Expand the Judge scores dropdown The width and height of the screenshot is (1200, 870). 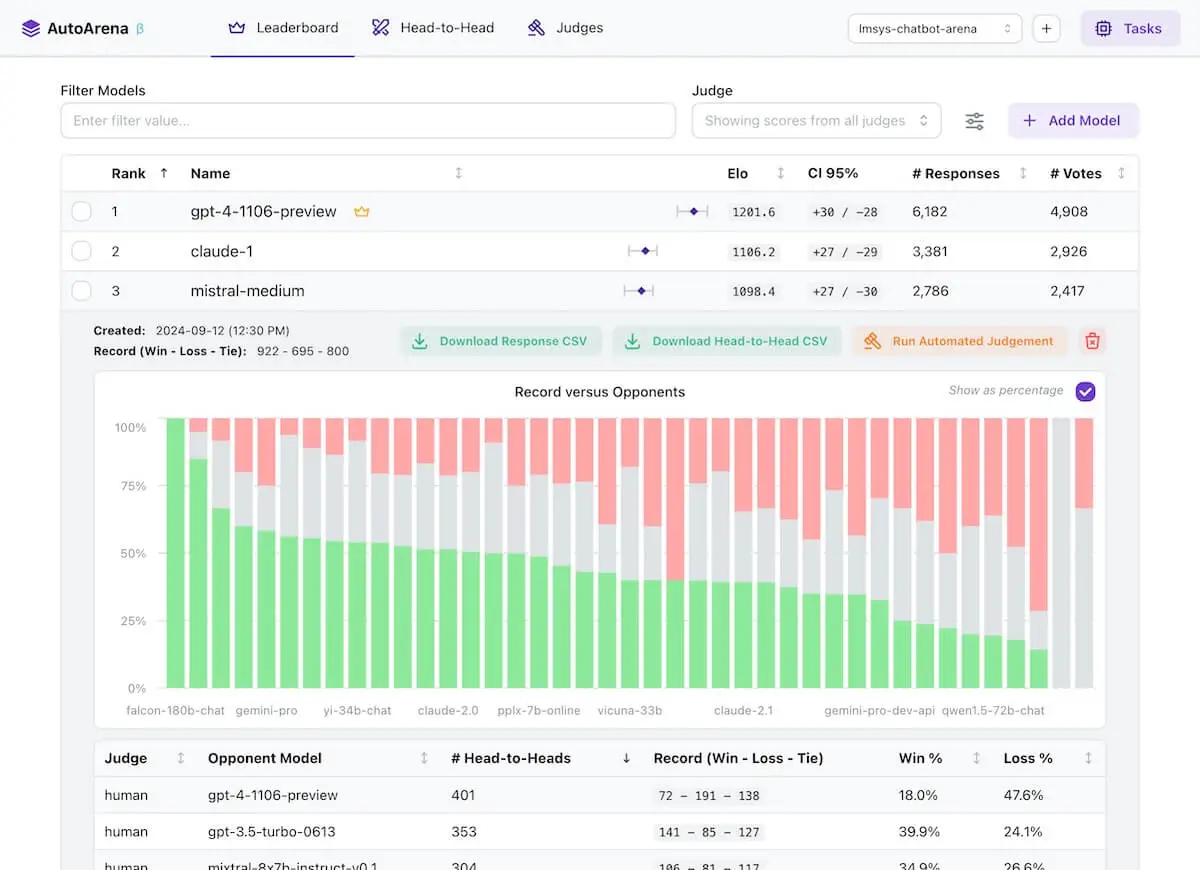[816, 121]
